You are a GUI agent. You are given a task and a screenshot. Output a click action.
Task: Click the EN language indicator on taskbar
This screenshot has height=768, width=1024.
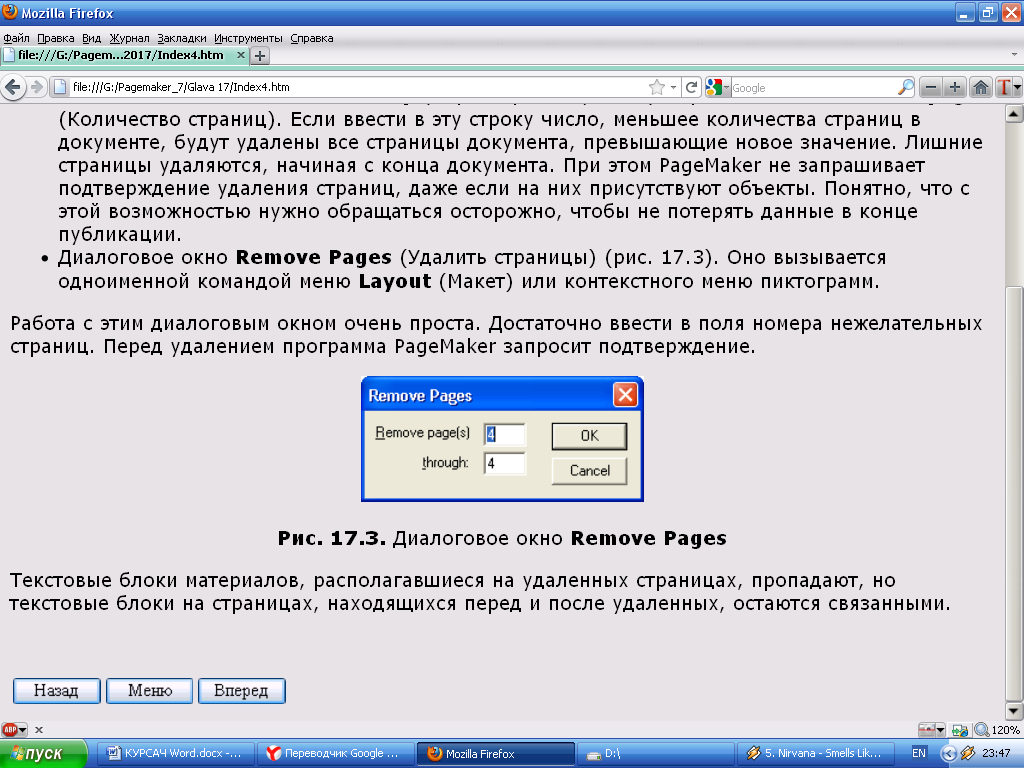[x=918, y=753]
